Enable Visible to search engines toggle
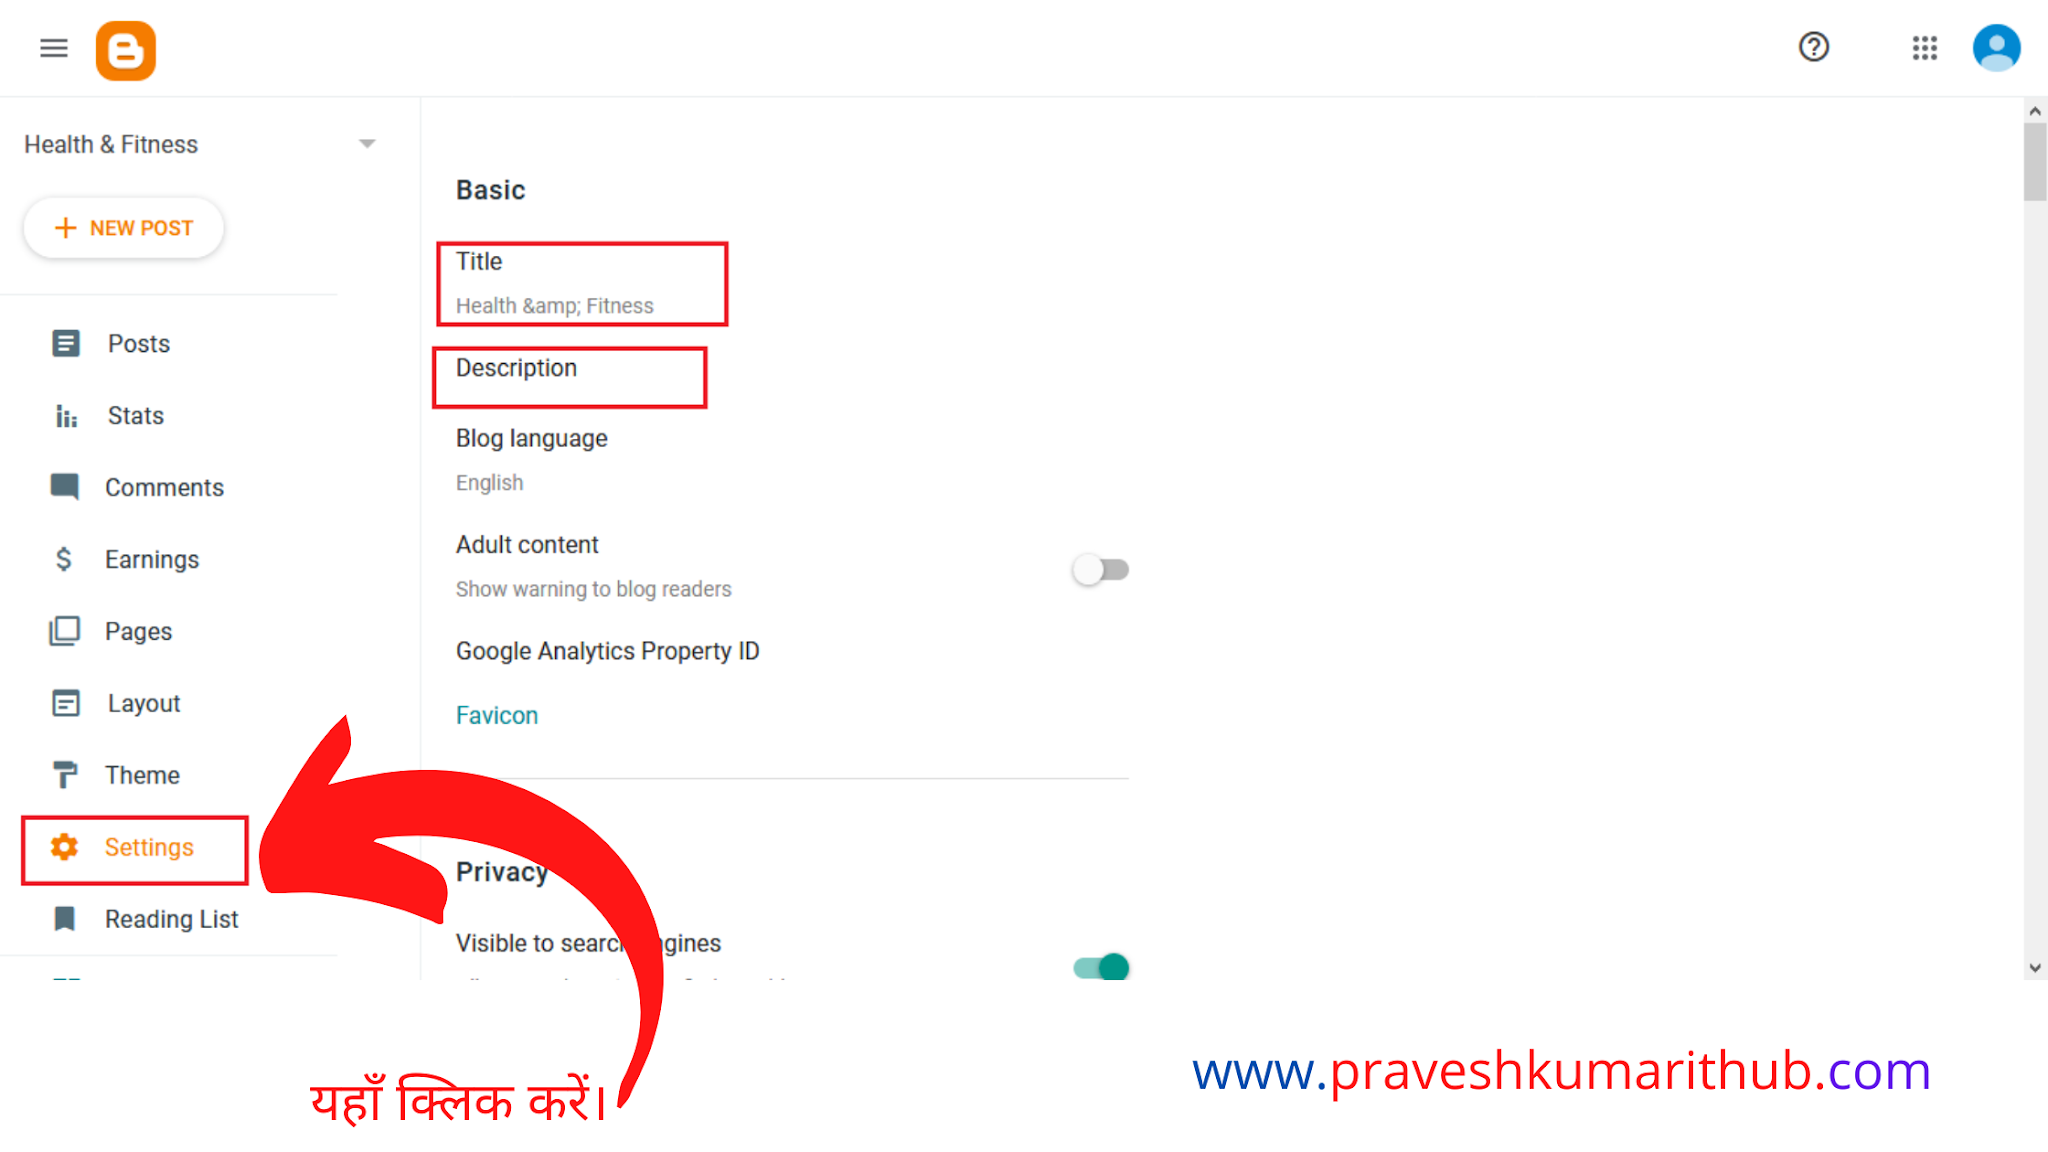 tap(1101, 966)
